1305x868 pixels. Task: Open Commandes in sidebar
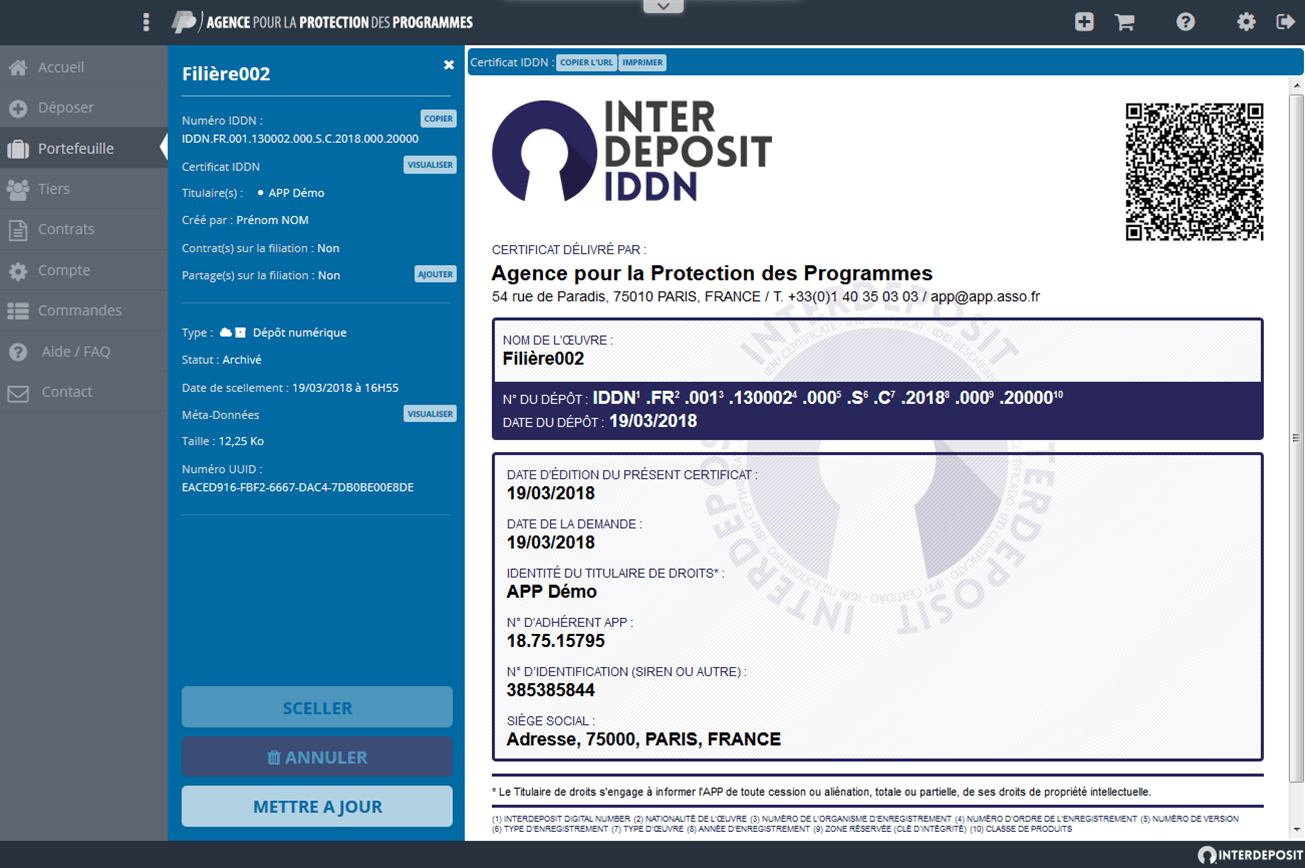coord(84,311)
